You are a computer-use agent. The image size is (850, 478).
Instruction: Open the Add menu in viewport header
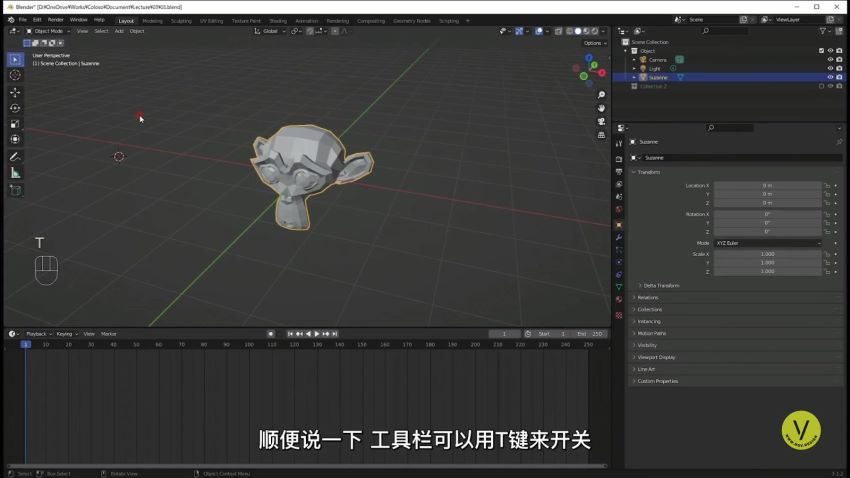coord(119,31)
